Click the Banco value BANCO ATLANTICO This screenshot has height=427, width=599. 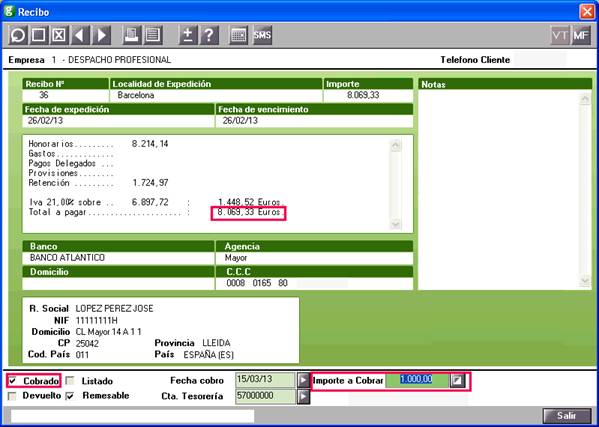pyautogui.click(x=67, y=258)
